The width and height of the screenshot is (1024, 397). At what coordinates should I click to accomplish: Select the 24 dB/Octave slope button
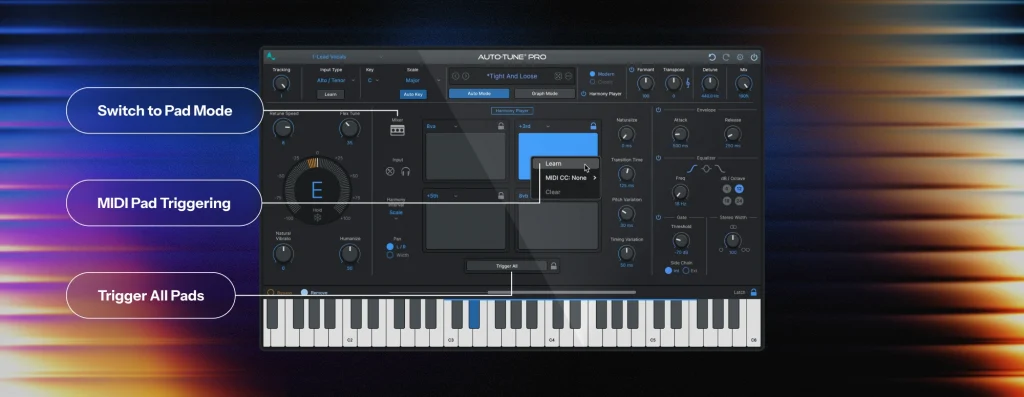pos(739,200)
